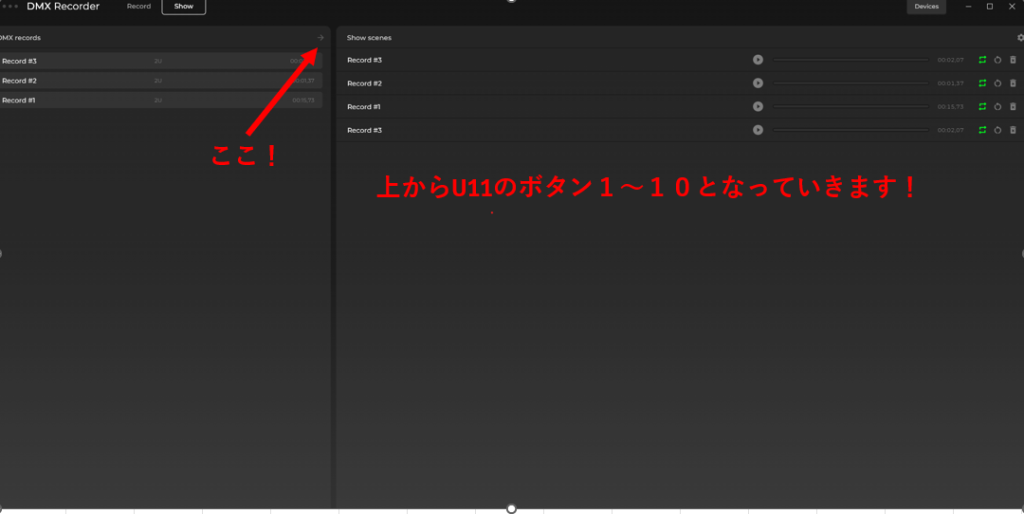Disable loop for Record #1 scene

983,106
